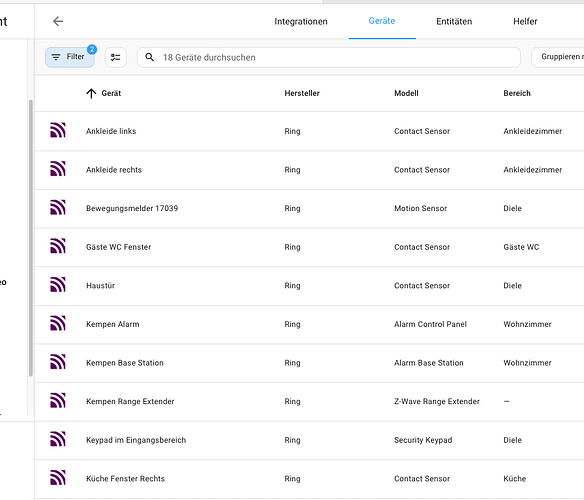Open the Kempen Base Station device row
Viewport: 584px width, 500px height.
click(x=309, y=363)
